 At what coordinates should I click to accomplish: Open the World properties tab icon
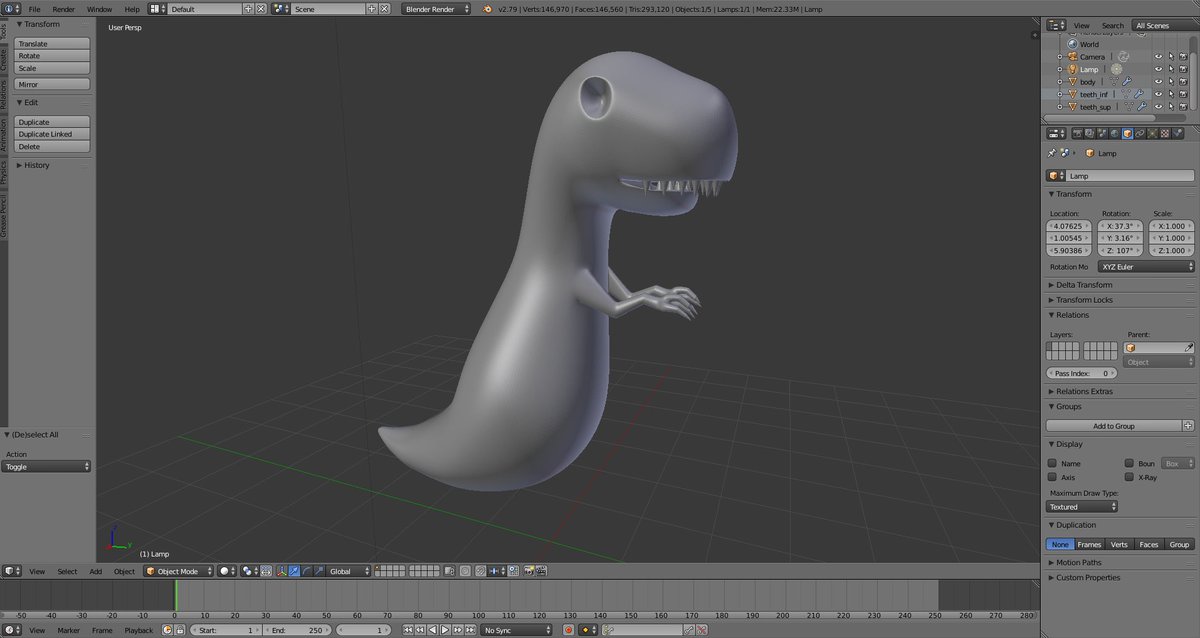pyautogui.click(x=1114, y=133)
